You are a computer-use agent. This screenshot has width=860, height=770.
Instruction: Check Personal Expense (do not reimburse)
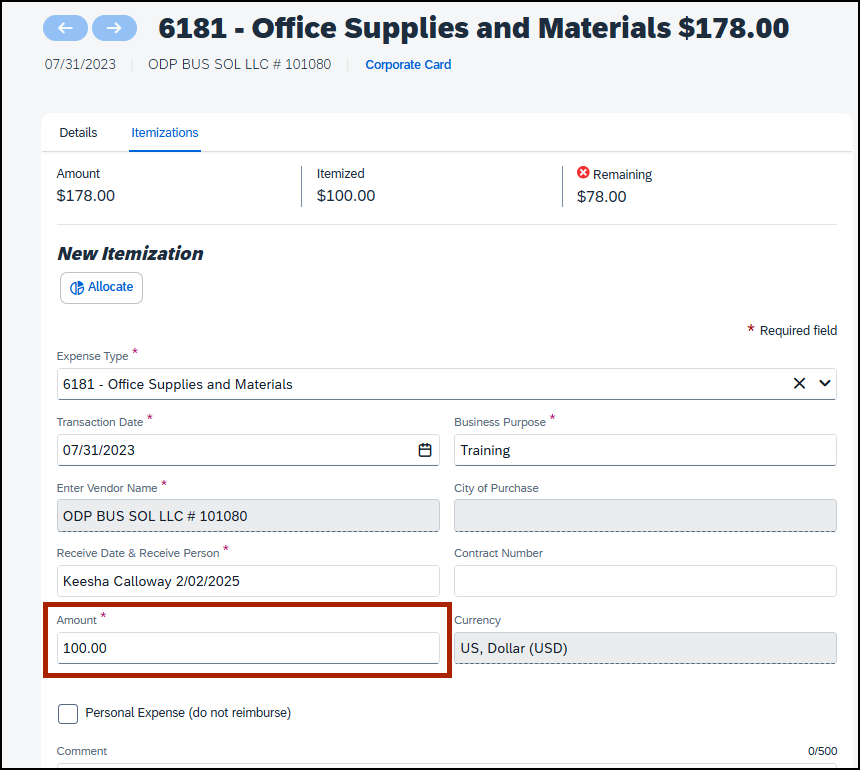68,714
